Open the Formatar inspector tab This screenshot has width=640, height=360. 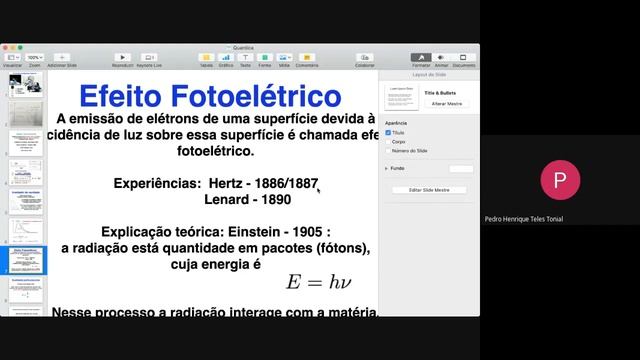(421, 58)
